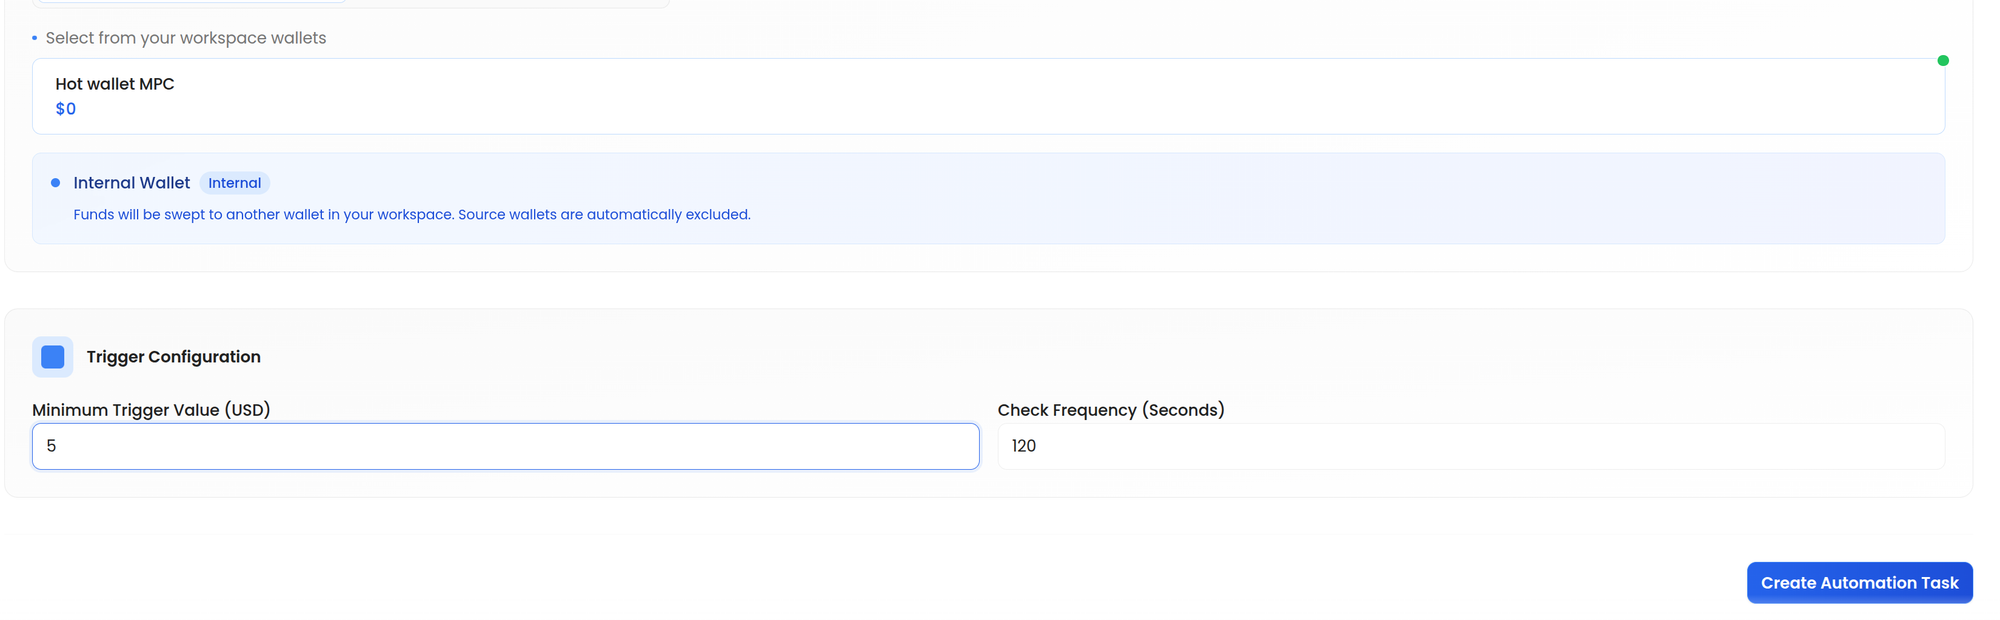
Task: Click the $0 balance of Hot wallet MPC
Action: (x=66, y=109)
